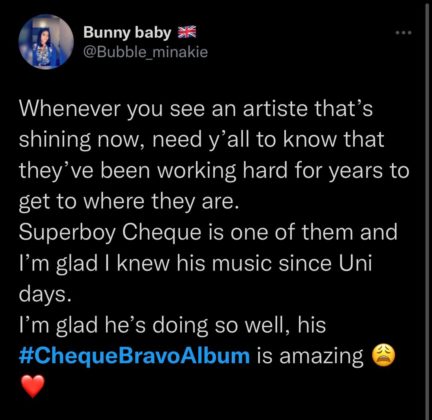Click the UK flag emoji beside name
Image resolution: width=432 pixels, height=420 pixels.
[x=186, y=32]
